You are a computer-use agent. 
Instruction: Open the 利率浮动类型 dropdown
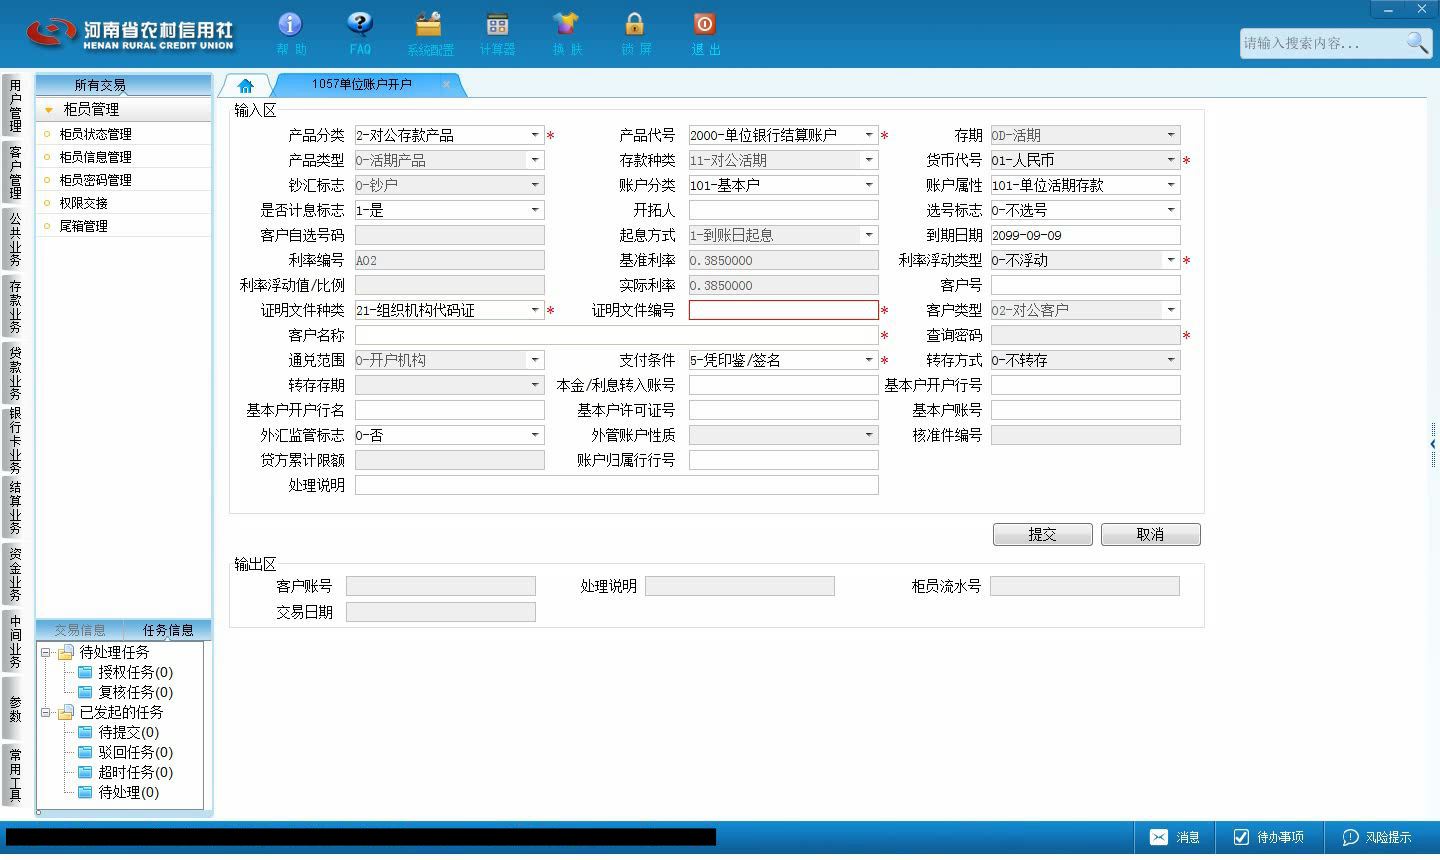[x=1171, y=260]
